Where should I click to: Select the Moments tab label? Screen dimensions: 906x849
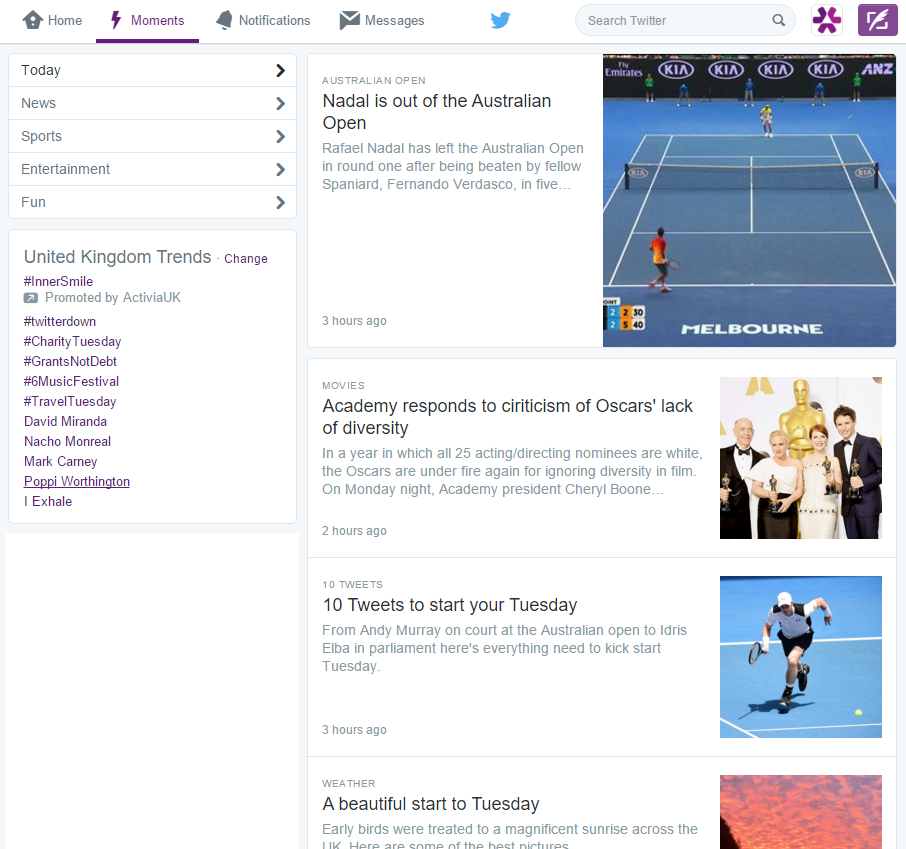157,20
